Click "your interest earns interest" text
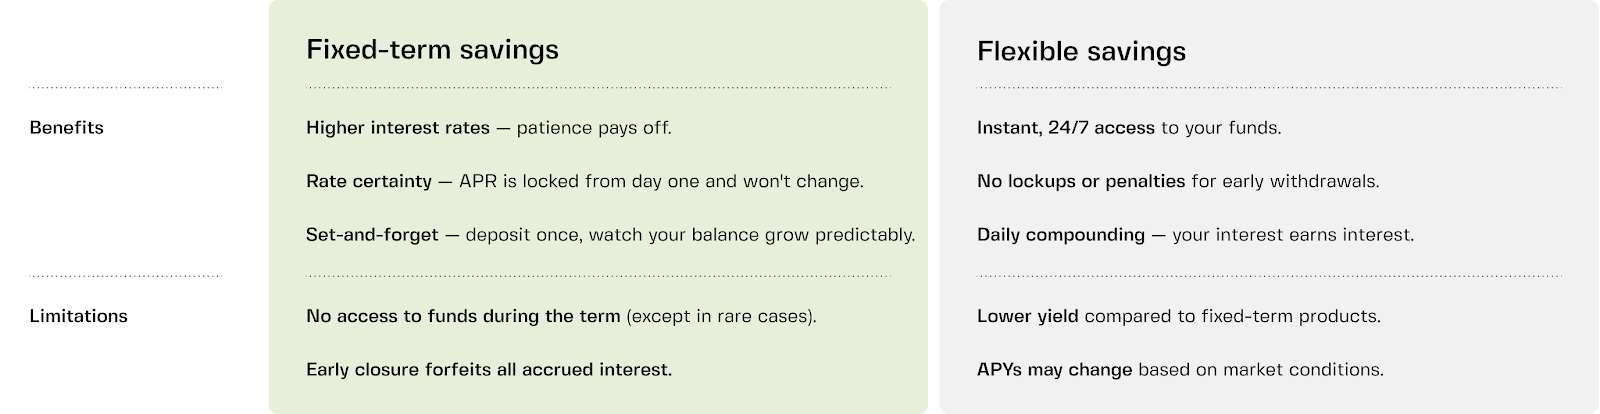 (1293, 235)
